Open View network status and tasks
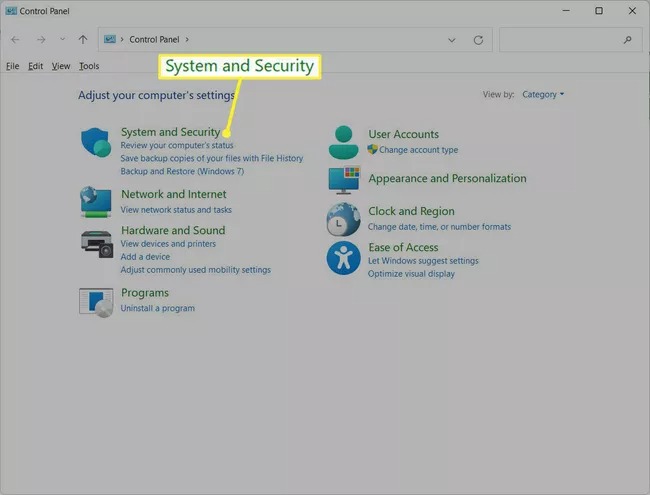Viewport: 650px width, 495px height. [x=176, y=210]
